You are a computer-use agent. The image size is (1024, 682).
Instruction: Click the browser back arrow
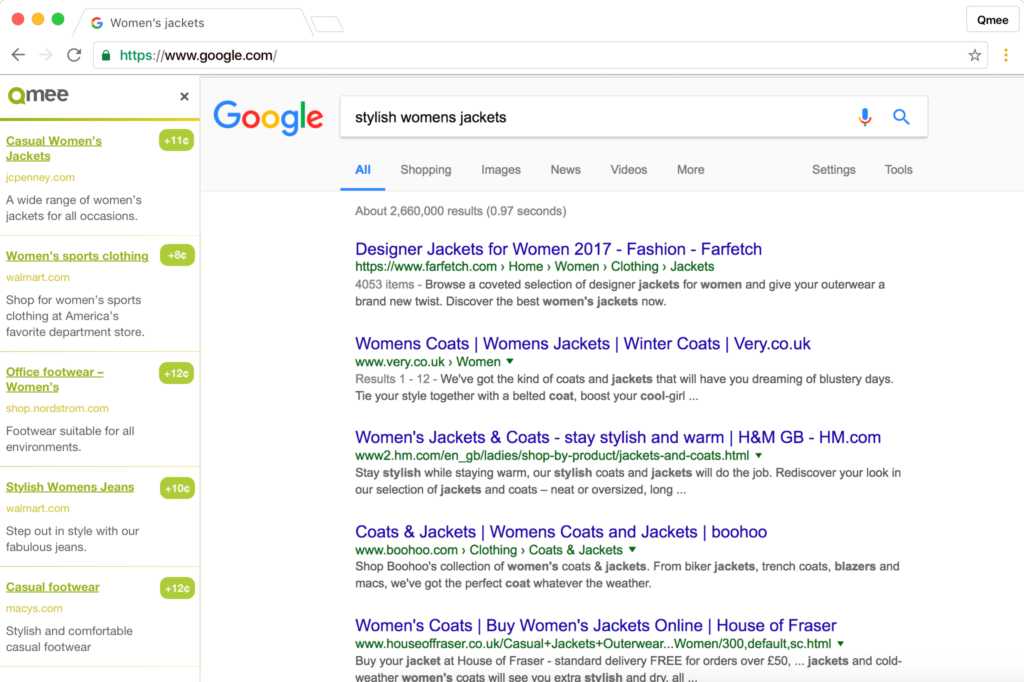coord(17,55)
